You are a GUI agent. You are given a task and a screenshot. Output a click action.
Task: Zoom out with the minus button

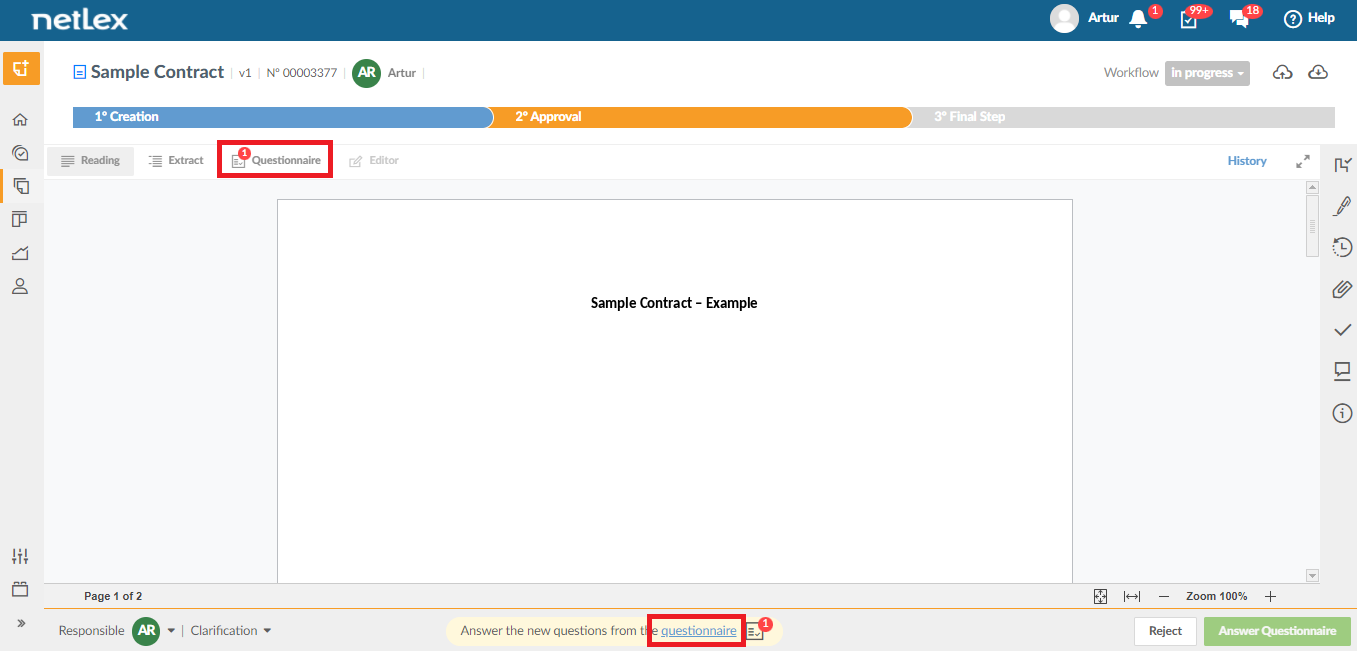point(1163,596)
